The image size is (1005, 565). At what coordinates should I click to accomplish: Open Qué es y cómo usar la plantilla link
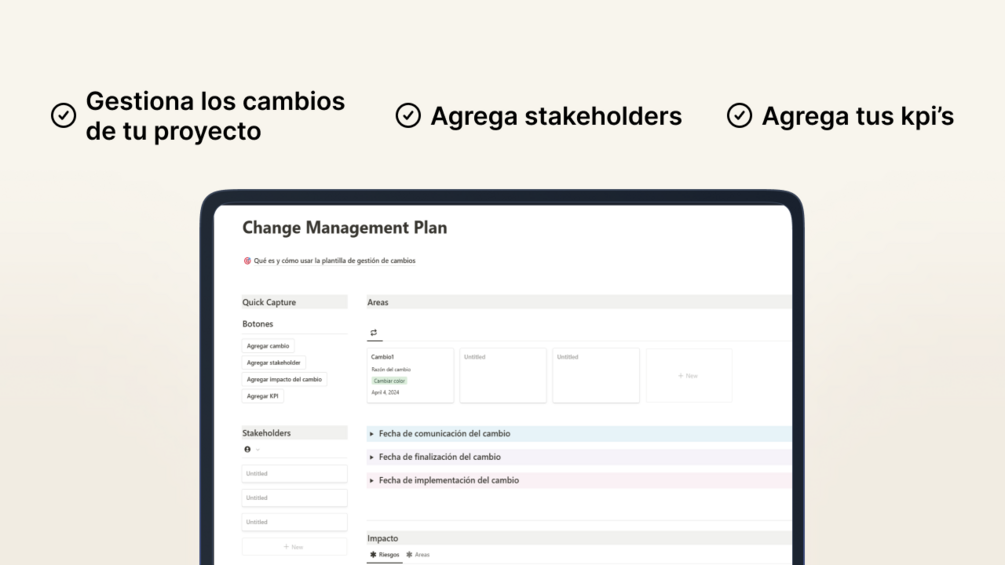click(x=334, y=261)
